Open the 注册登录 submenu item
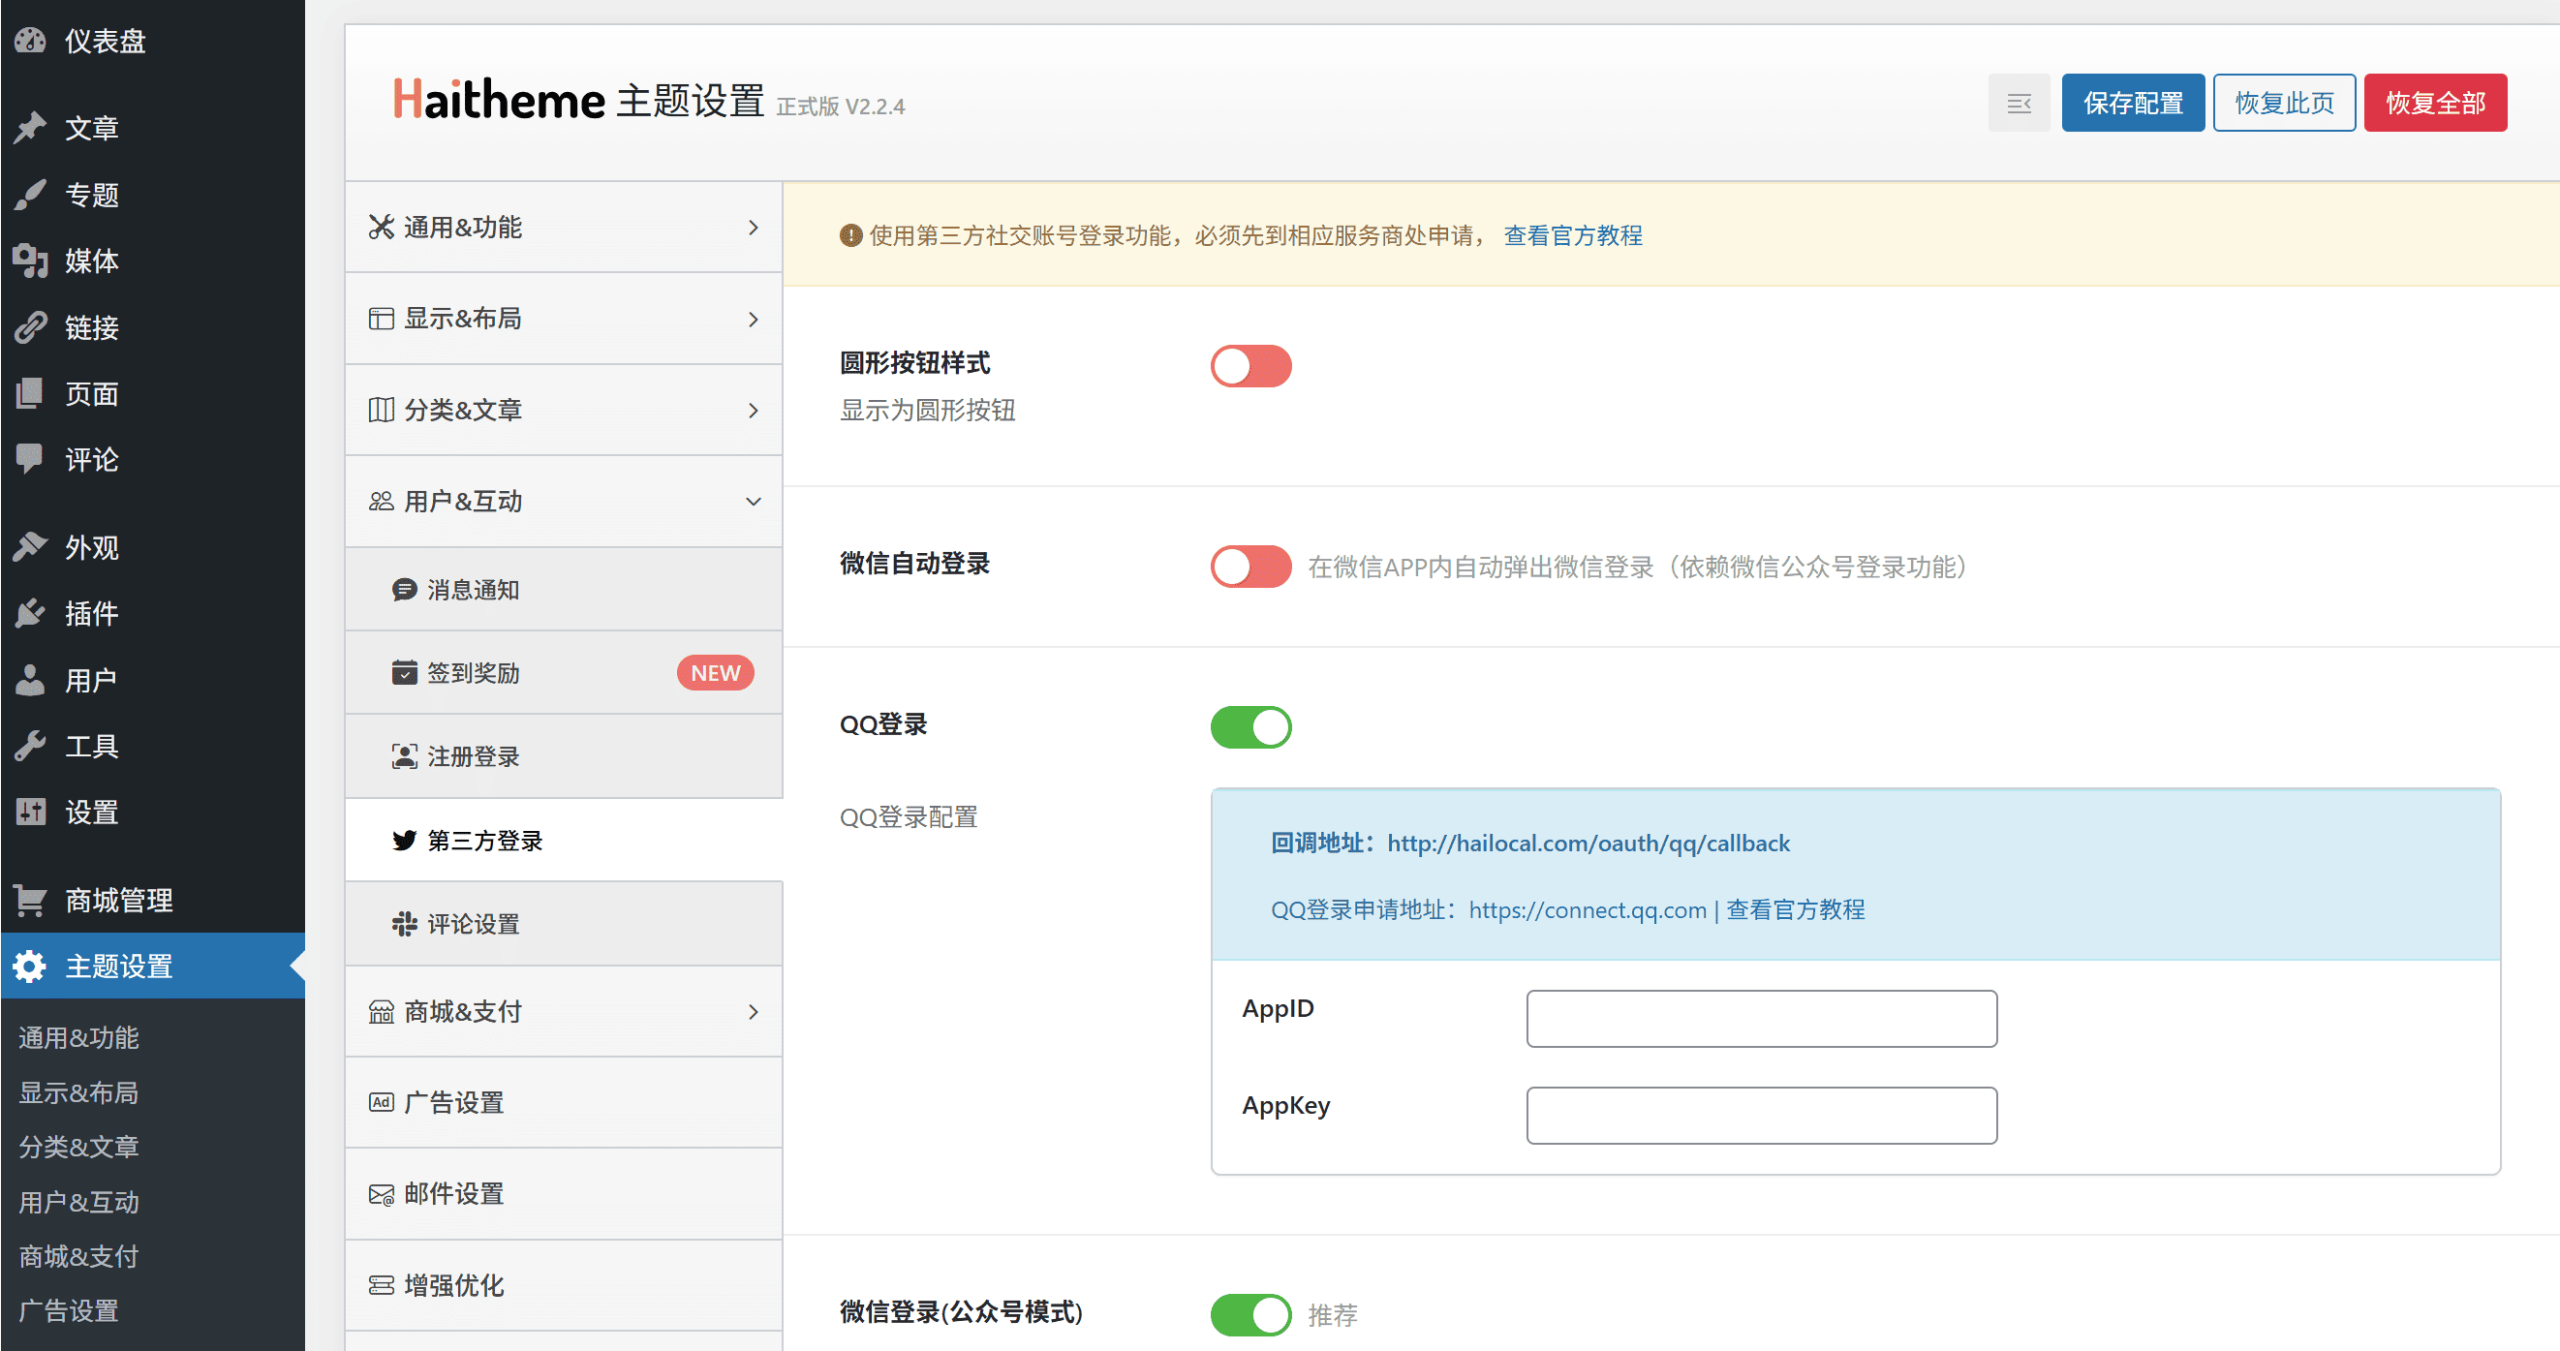 pyautogui.click(x=473, y=757)
